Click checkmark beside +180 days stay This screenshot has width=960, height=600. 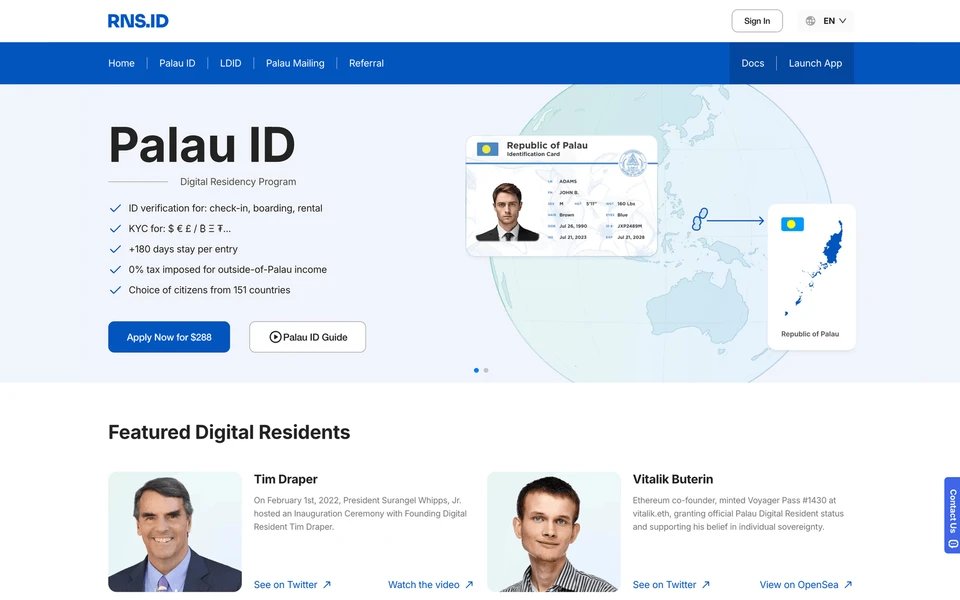point(115,249)
